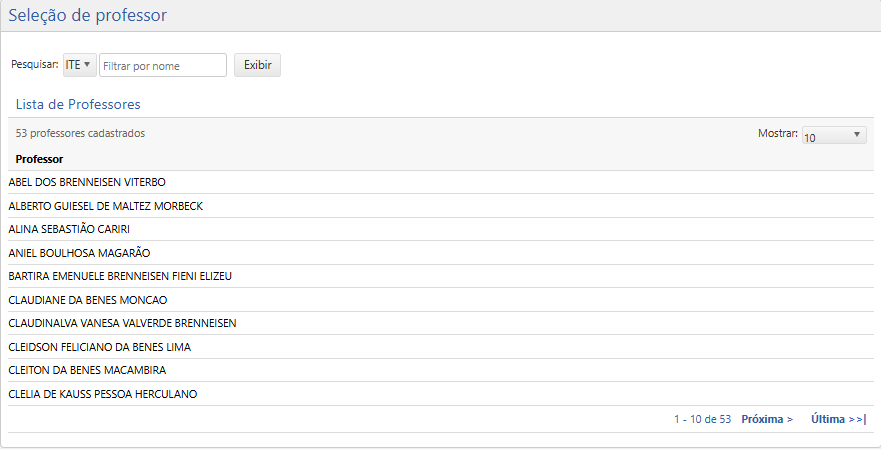
Task: Click the Seleção de professor title
Action: (88, 15)
